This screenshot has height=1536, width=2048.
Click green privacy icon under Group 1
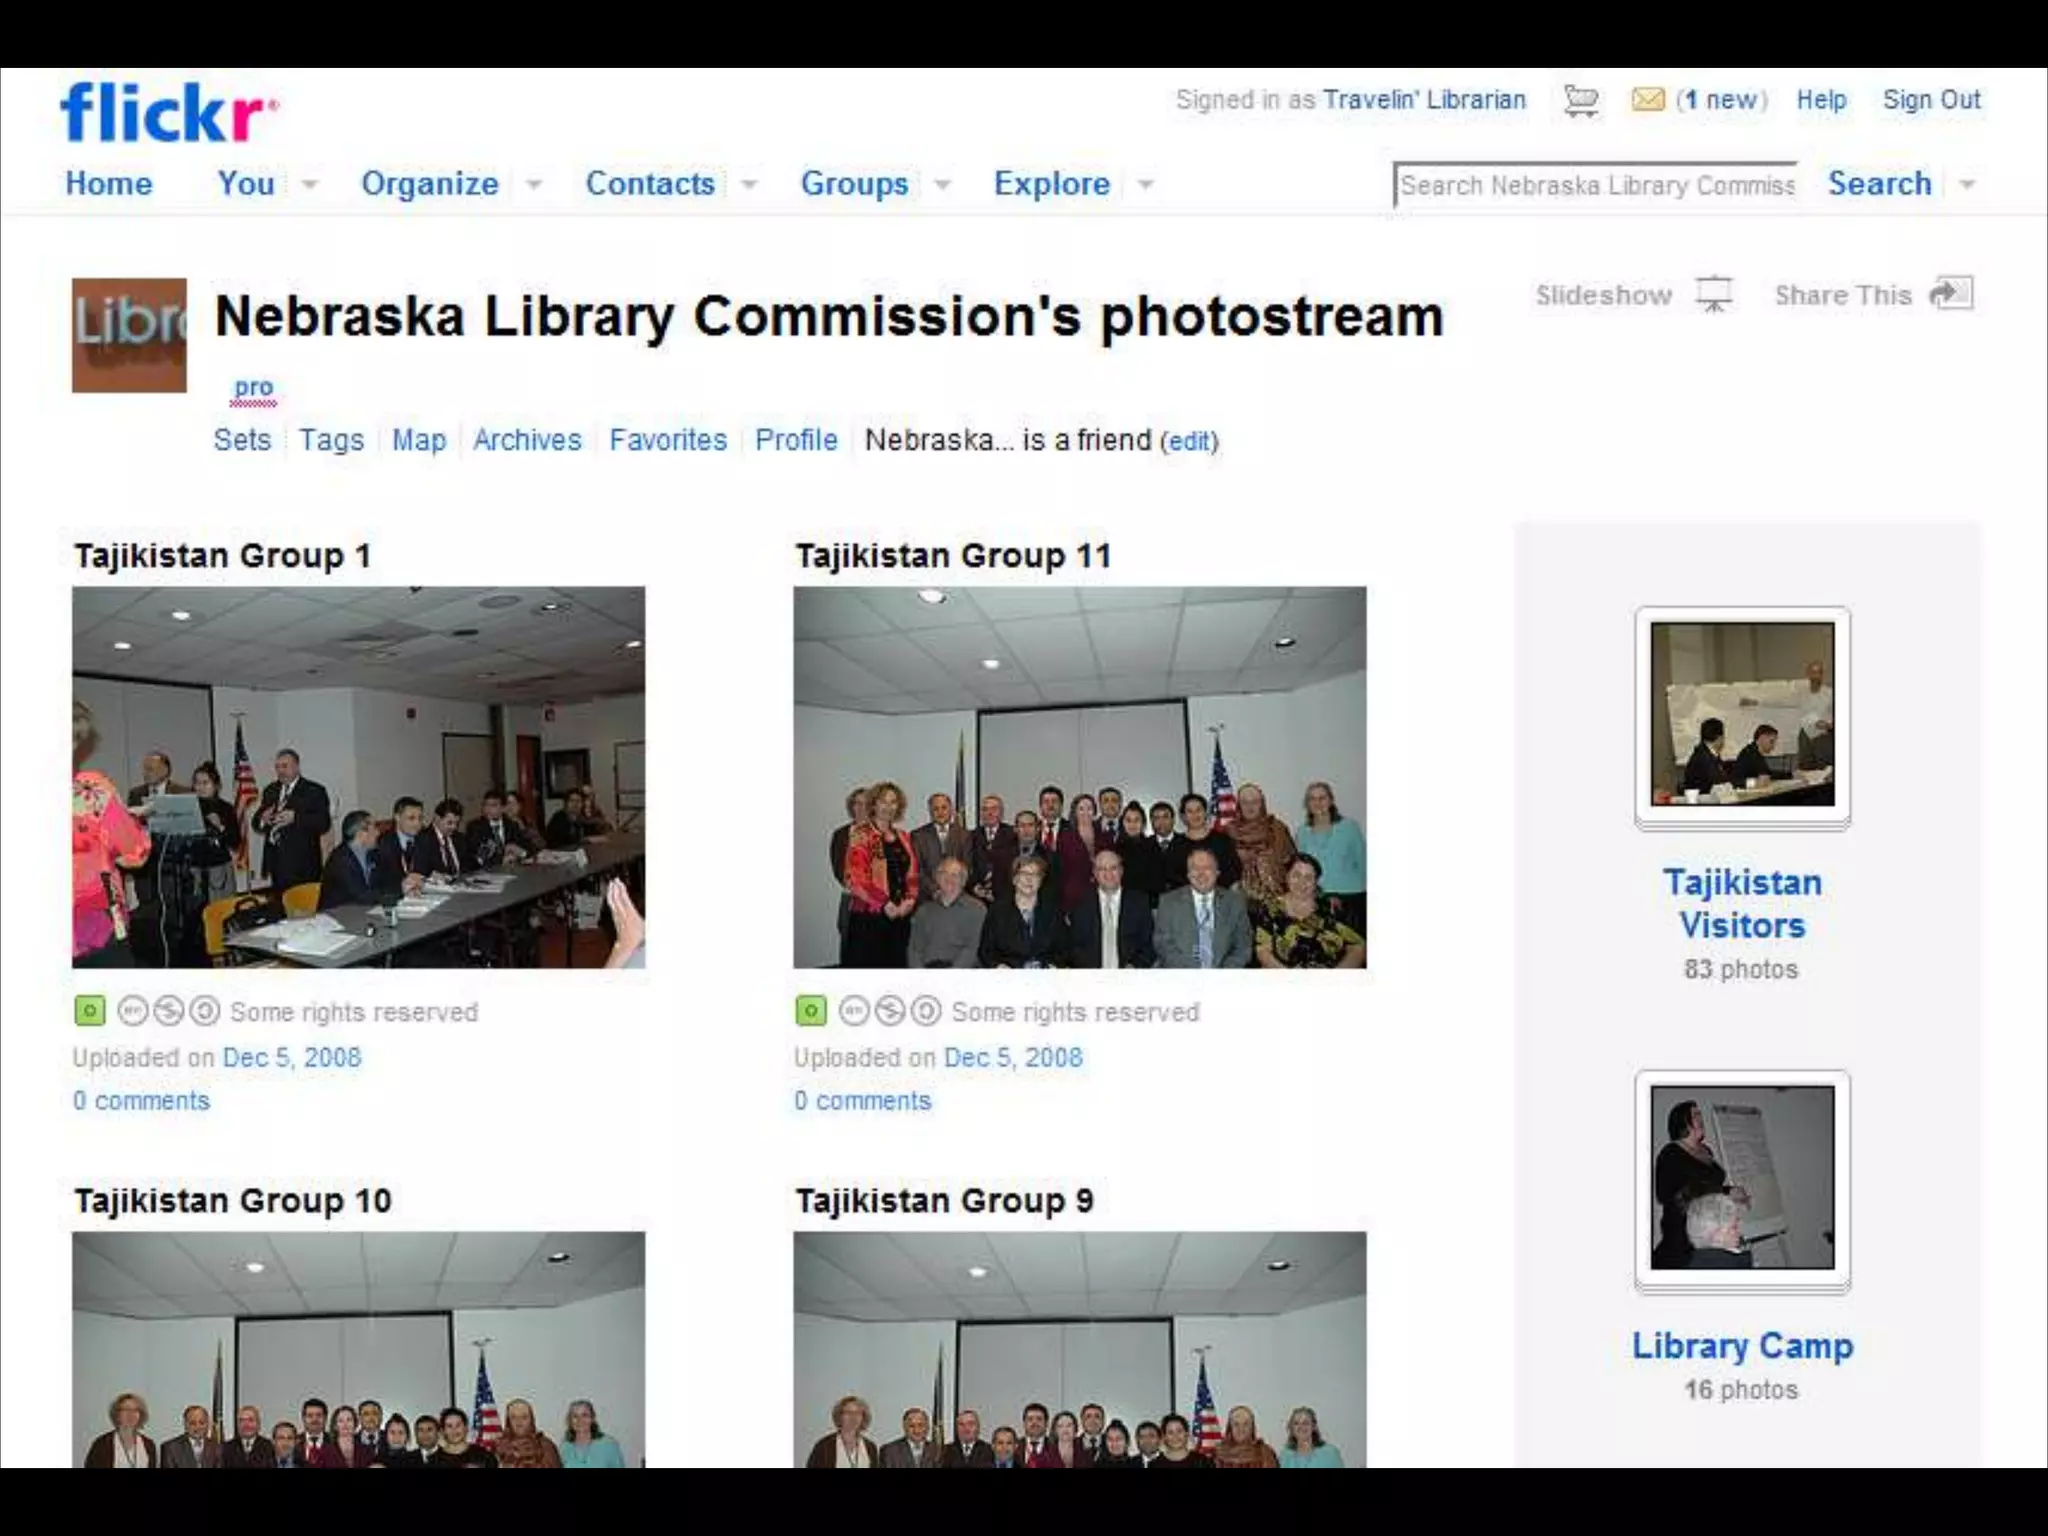pos(89,1011)
